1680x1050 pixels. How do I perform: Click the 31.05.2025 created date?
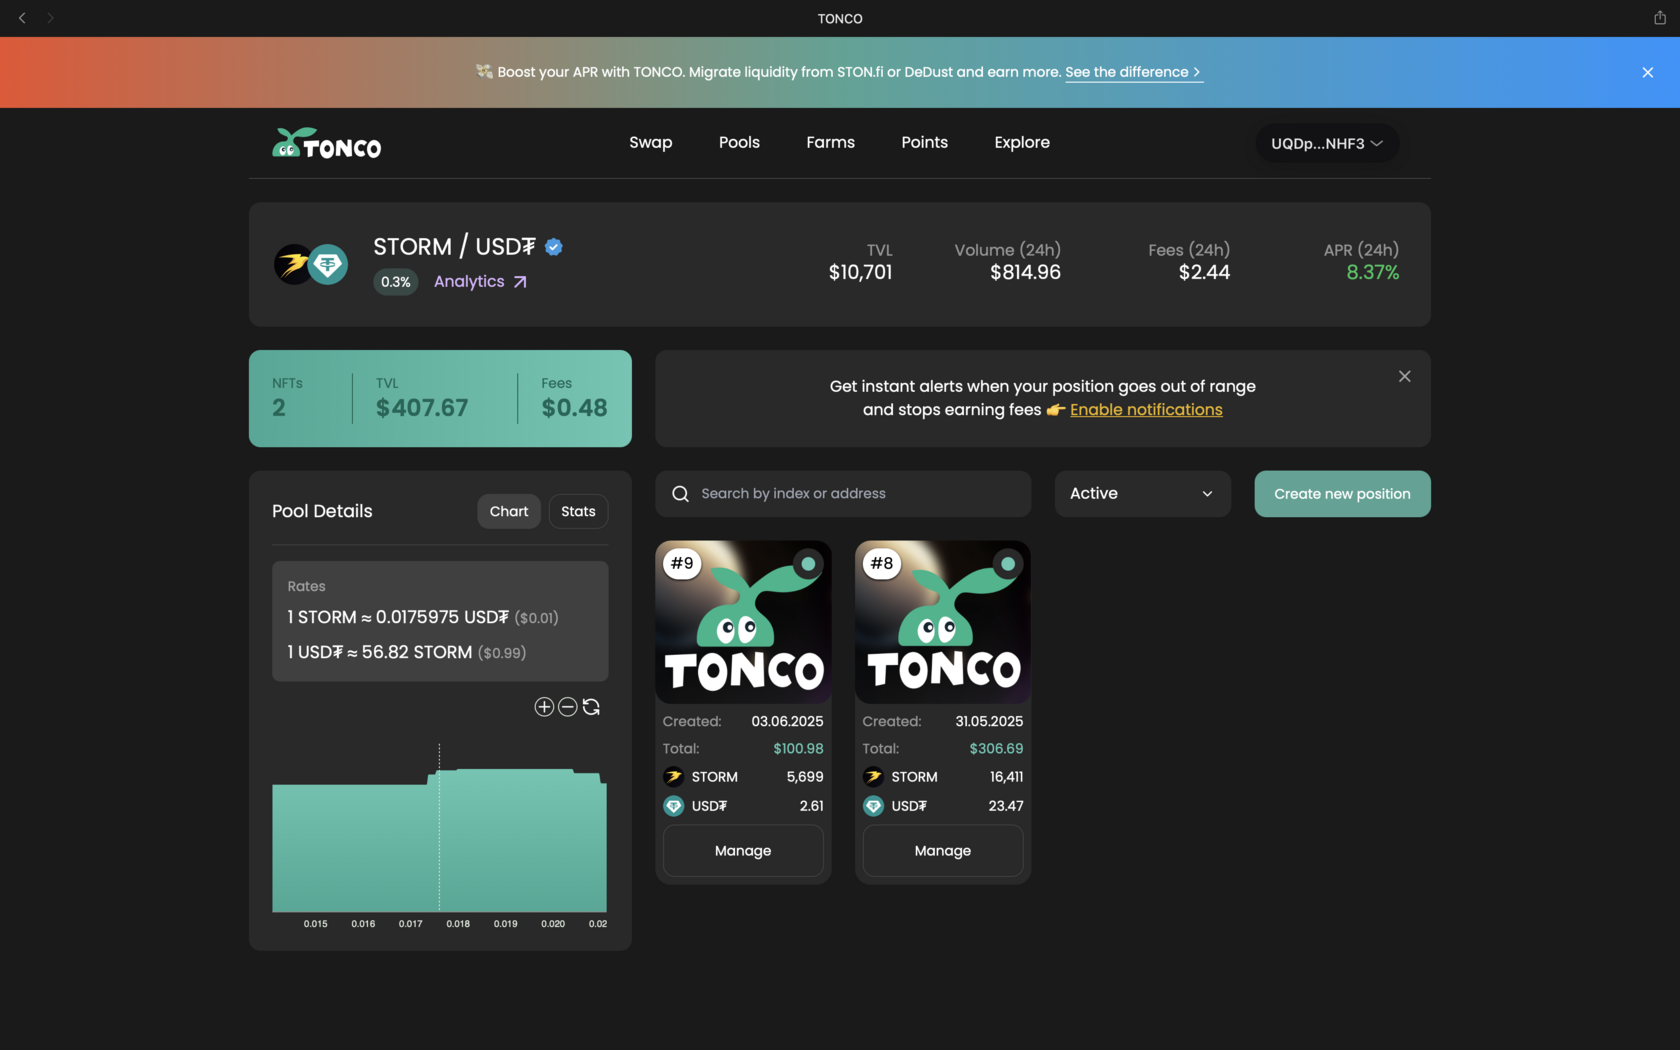tap(989, 722)
